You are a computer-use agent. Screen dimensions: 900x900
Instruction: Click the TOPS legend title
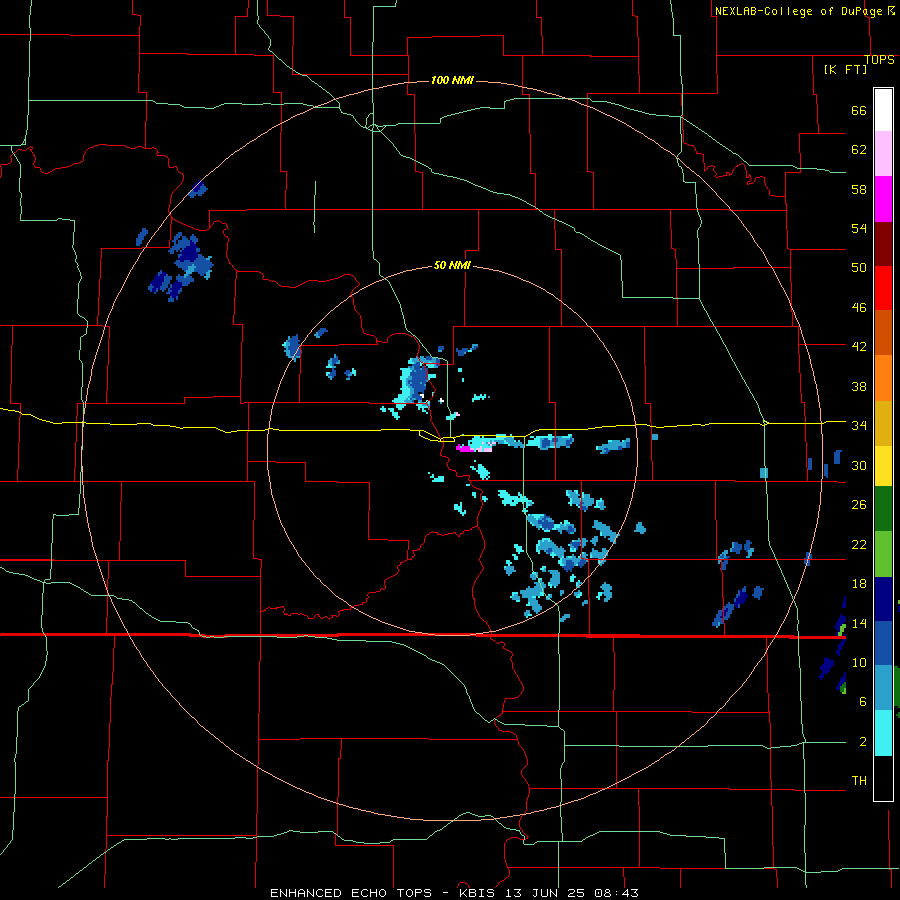pos(879,59)
